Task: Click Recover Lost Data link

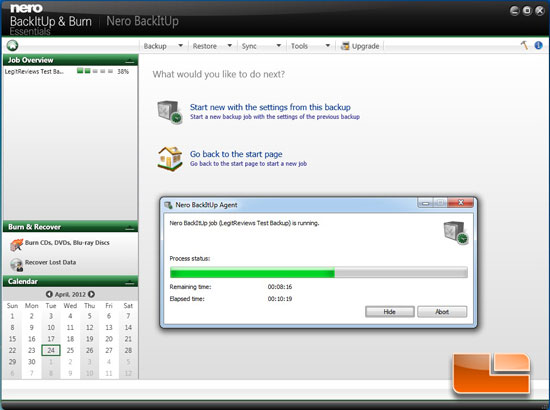Action: (51, 262)
